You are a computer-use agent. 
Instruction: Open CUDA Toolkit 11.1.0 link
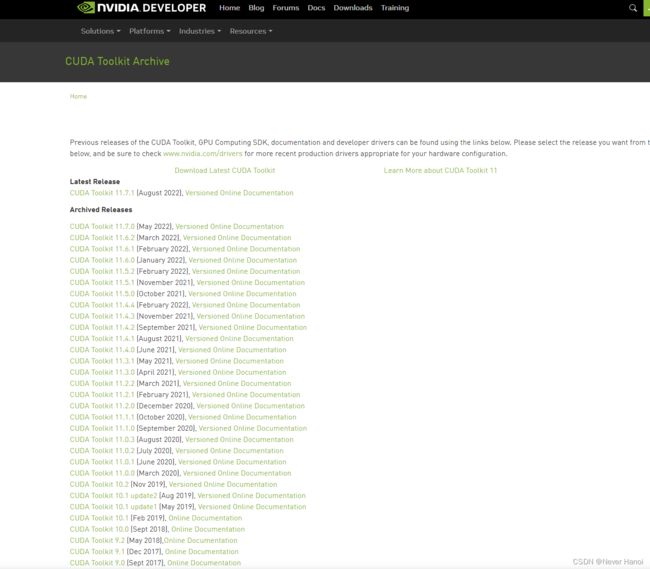coord(102,428)
